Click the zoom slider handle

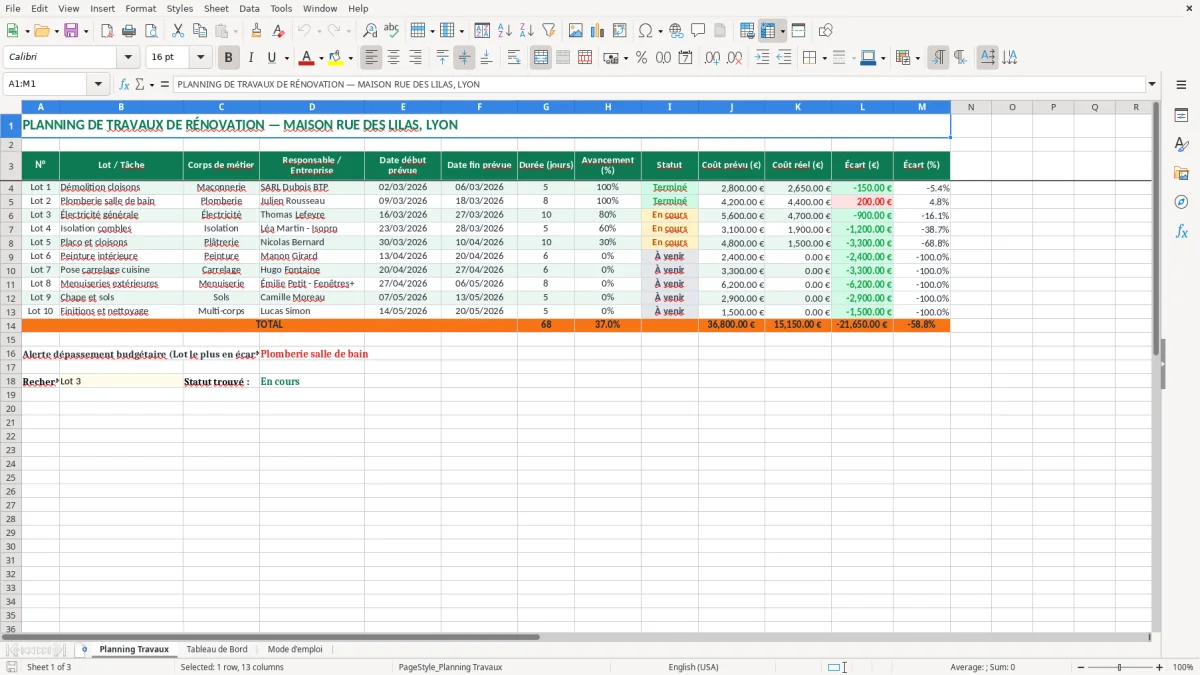1120,667
